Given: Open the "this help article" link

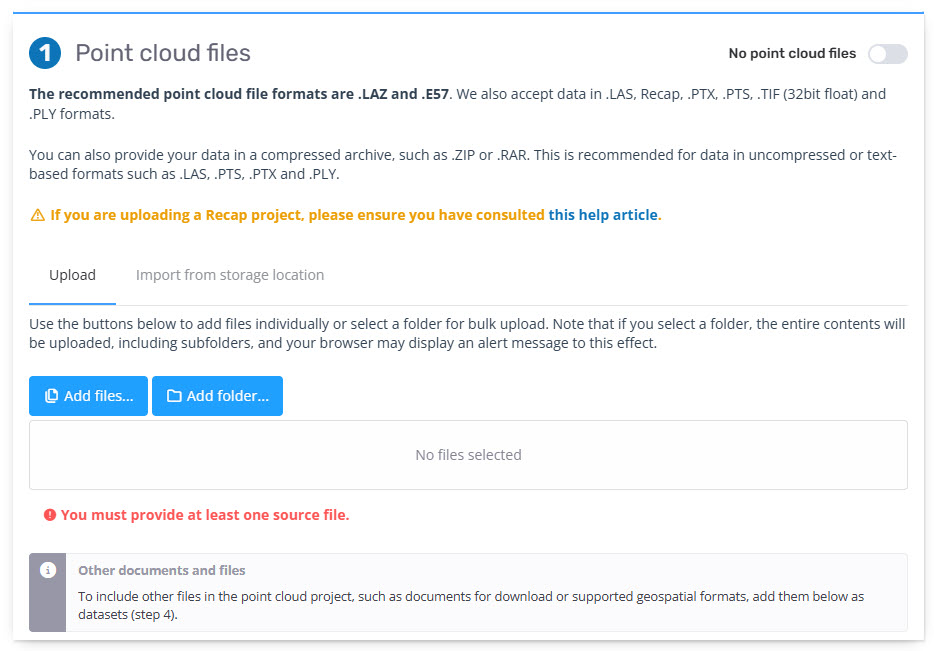Looking at the screenshot, I should [x=603, y=215].
